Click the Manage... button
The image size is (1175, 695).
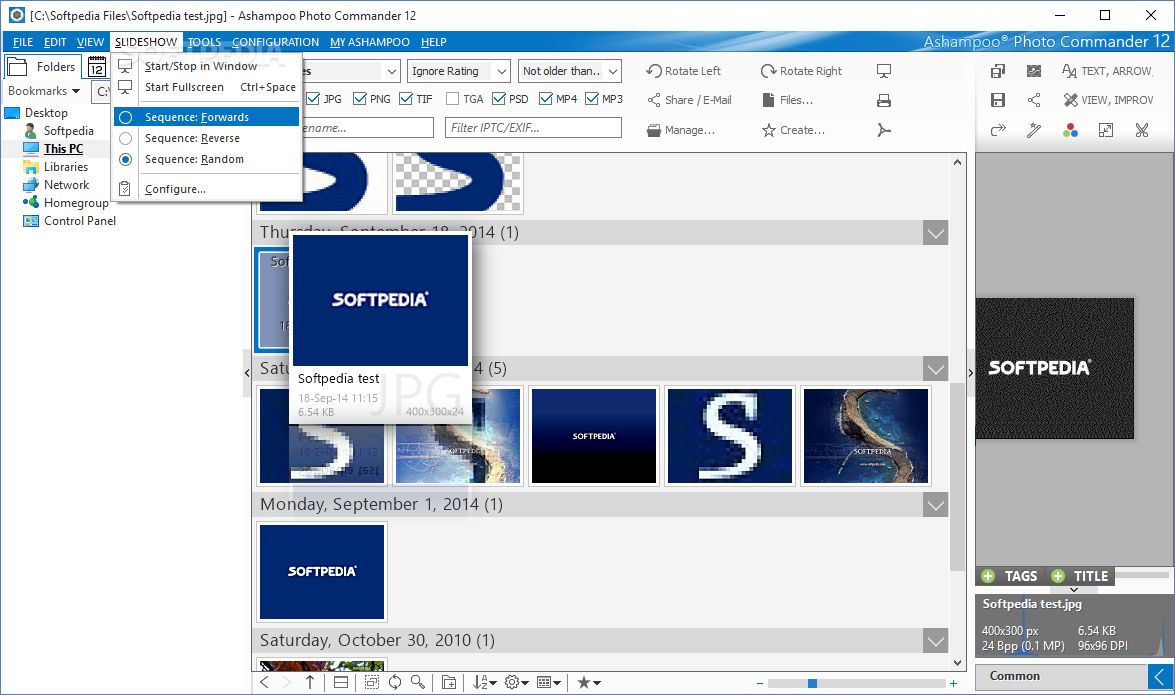[681, 130]
